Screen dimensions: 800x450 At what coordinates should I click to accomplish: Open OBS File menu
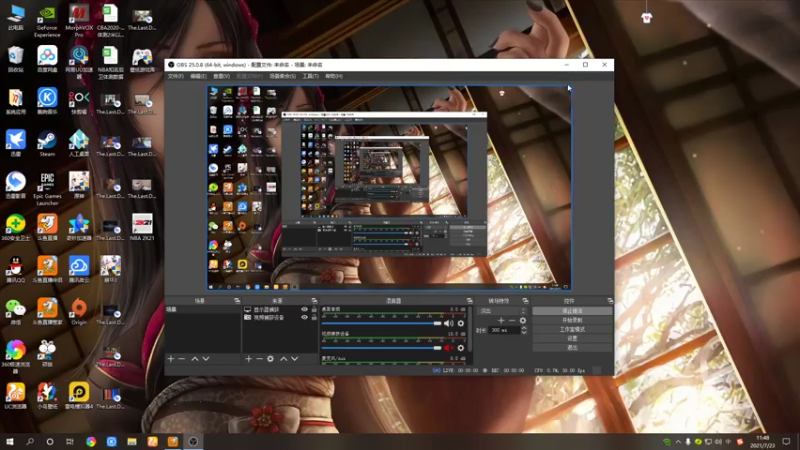[176, 76]
